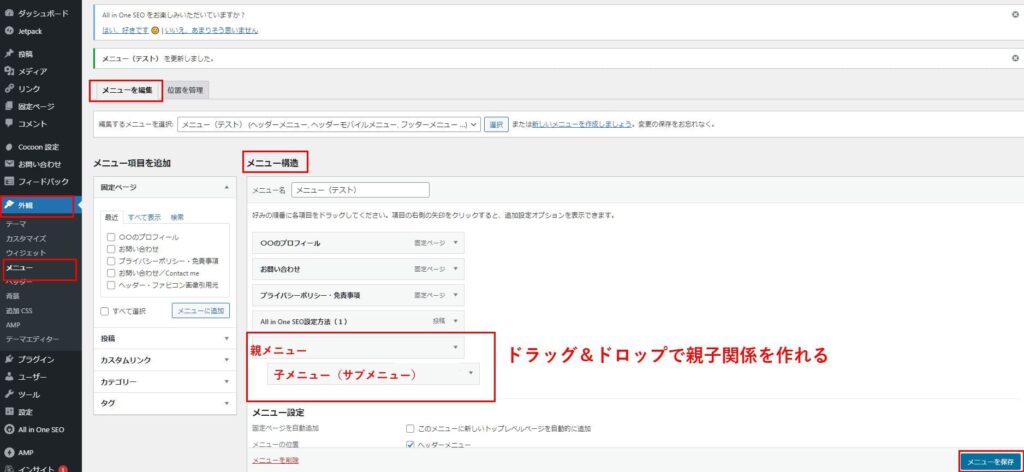The image size is (1024, 472).
Task: Click the メニューを保存 button
Action: pos(989,462)
